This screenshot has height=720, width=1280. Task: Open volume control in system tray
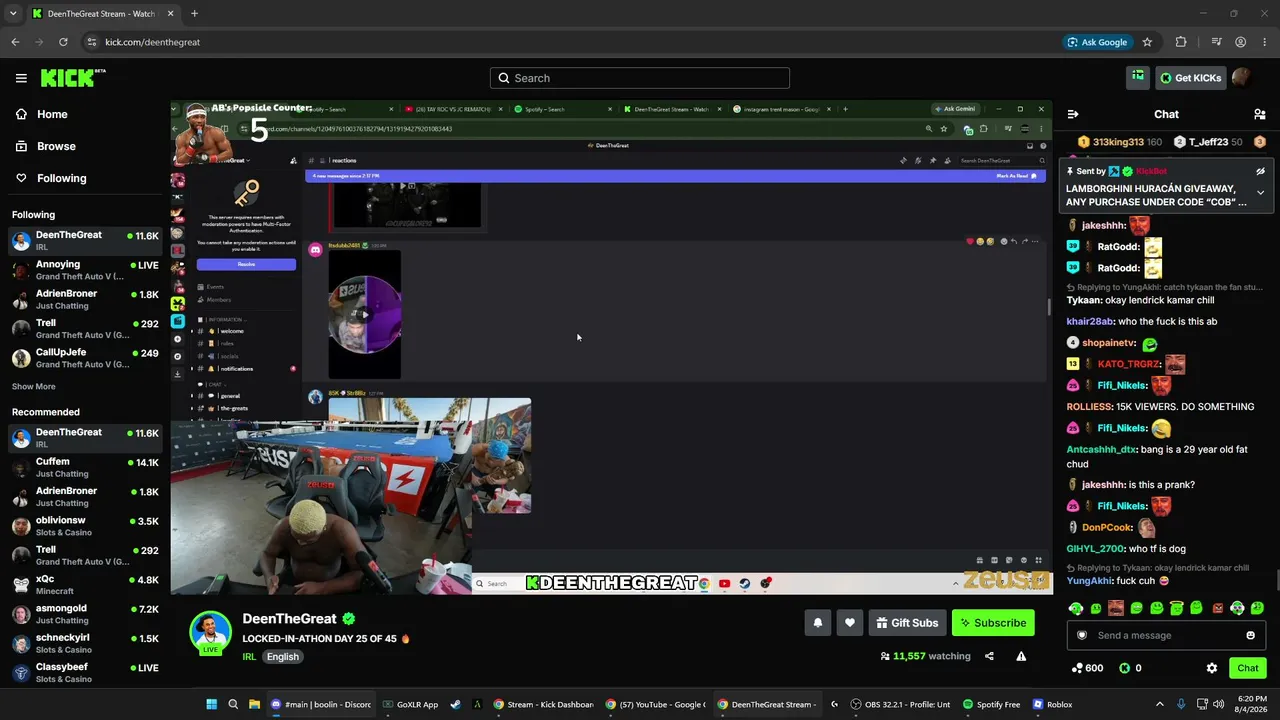click(1218, 704)
